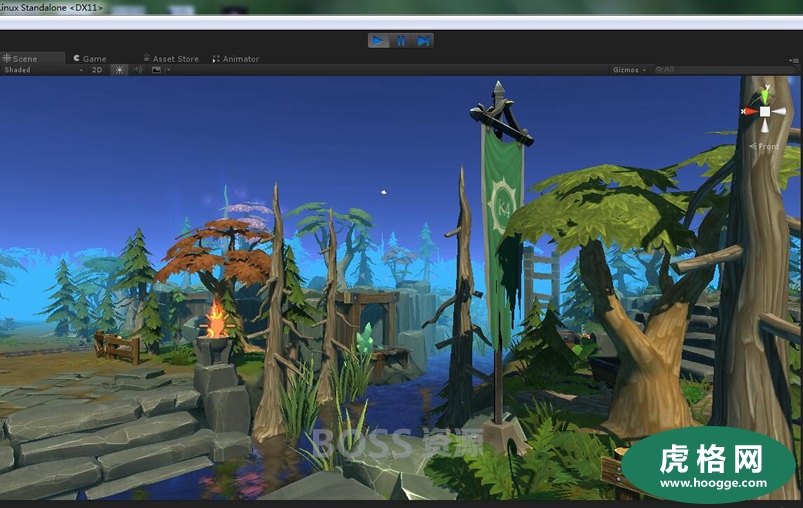Switch to the Scene tab
Viewport: 803px width, 508px height.
(x=32, y=58)
